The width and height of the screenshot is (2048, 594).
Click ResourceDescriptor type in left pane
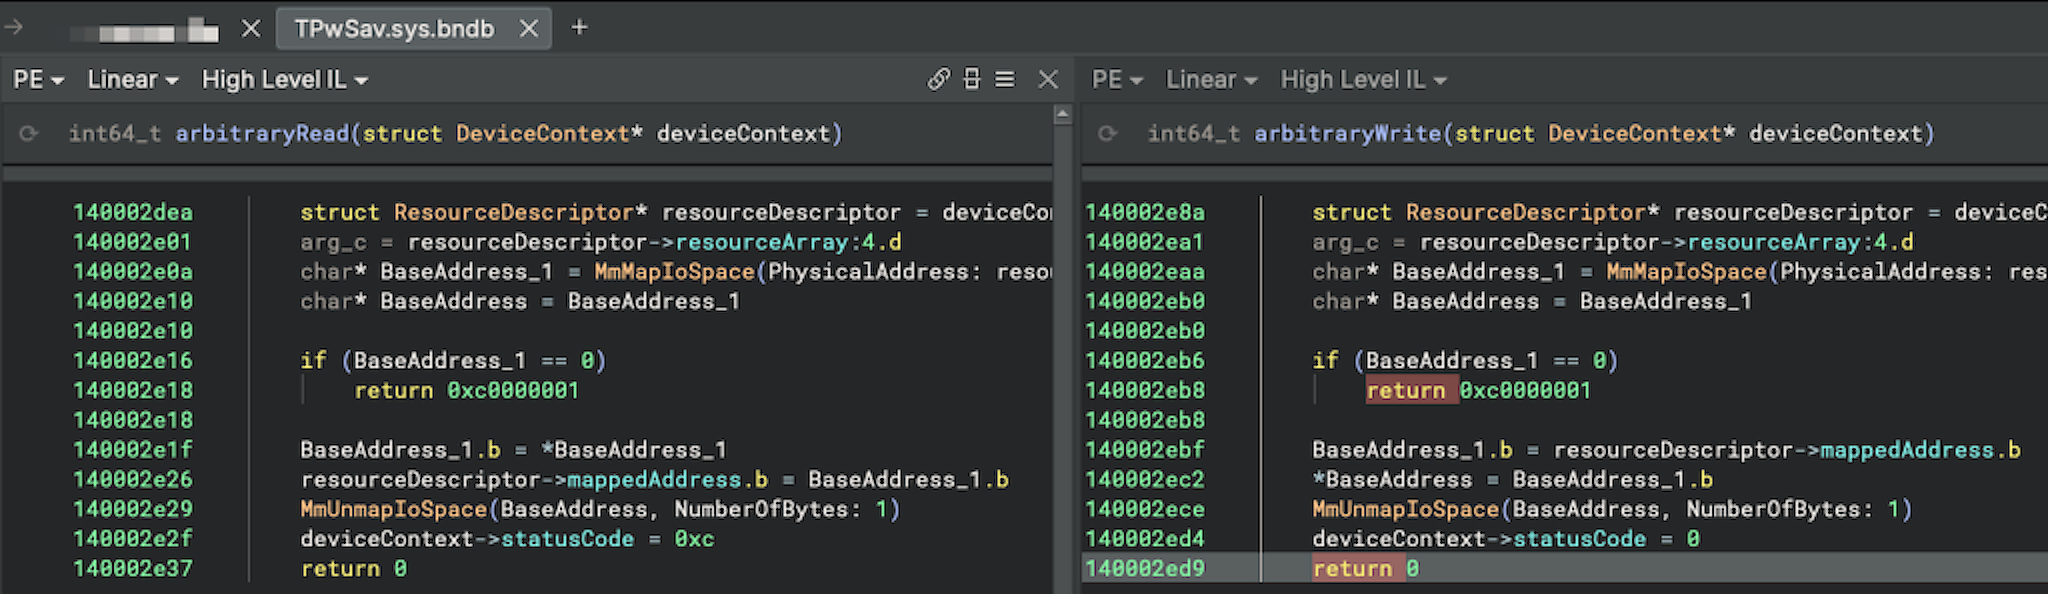[x=514, y=212]
